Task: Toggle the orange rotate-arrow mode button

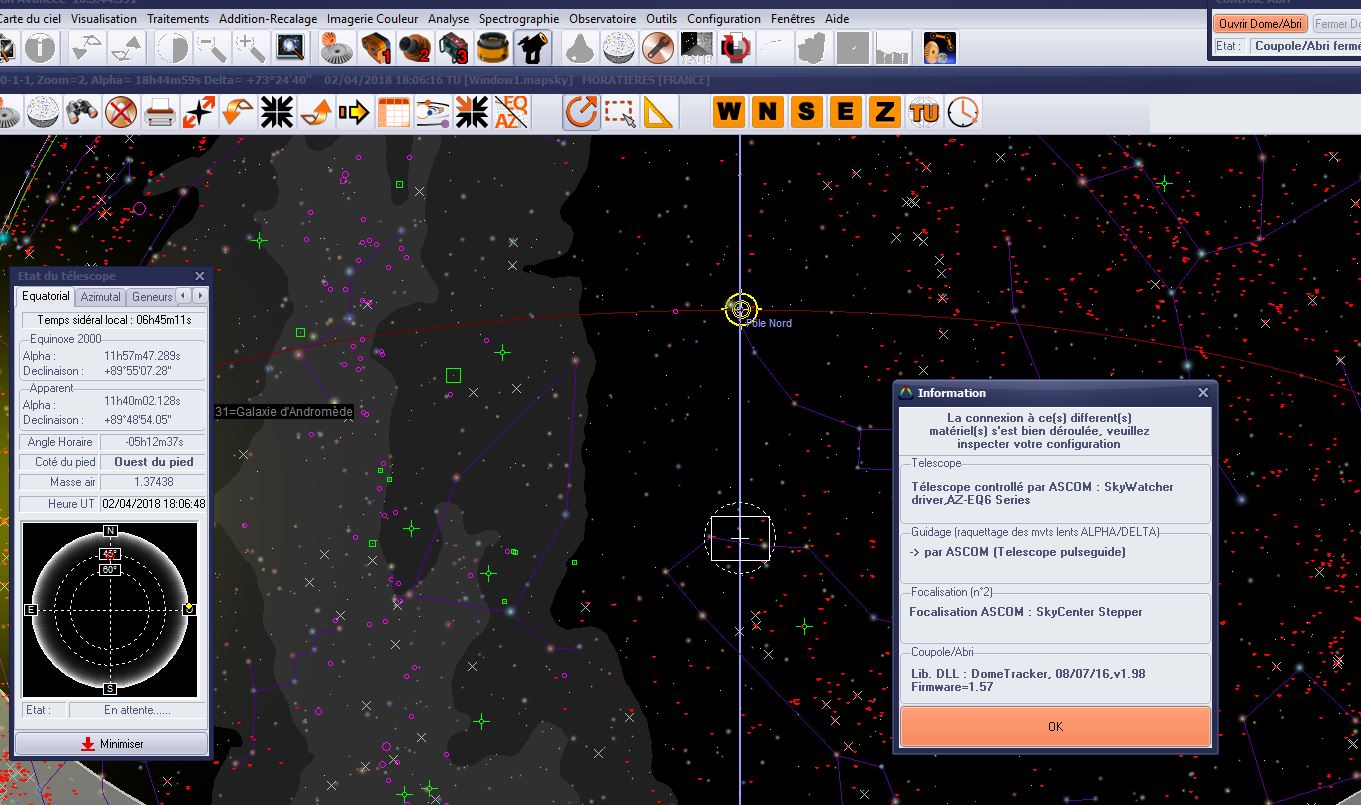Action: pyautogui.click(x=581, y=112)
